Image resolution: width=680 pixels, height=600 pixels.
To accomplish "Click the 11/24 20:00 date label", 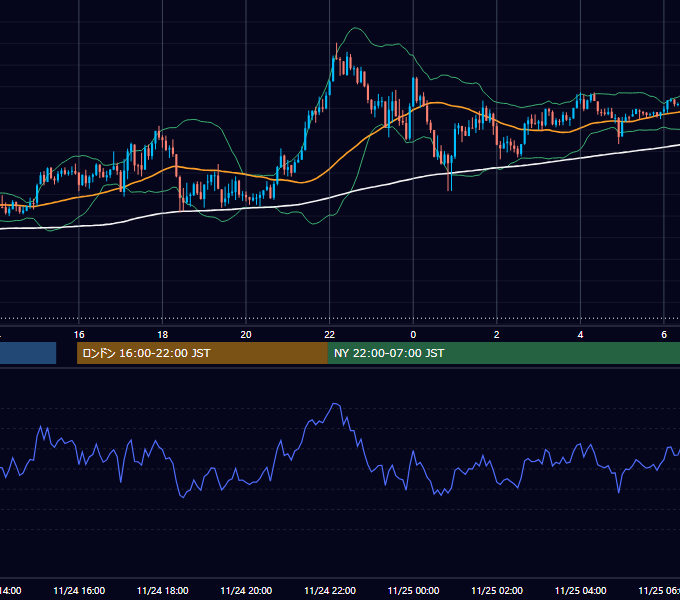I will [x=246, y=591].
